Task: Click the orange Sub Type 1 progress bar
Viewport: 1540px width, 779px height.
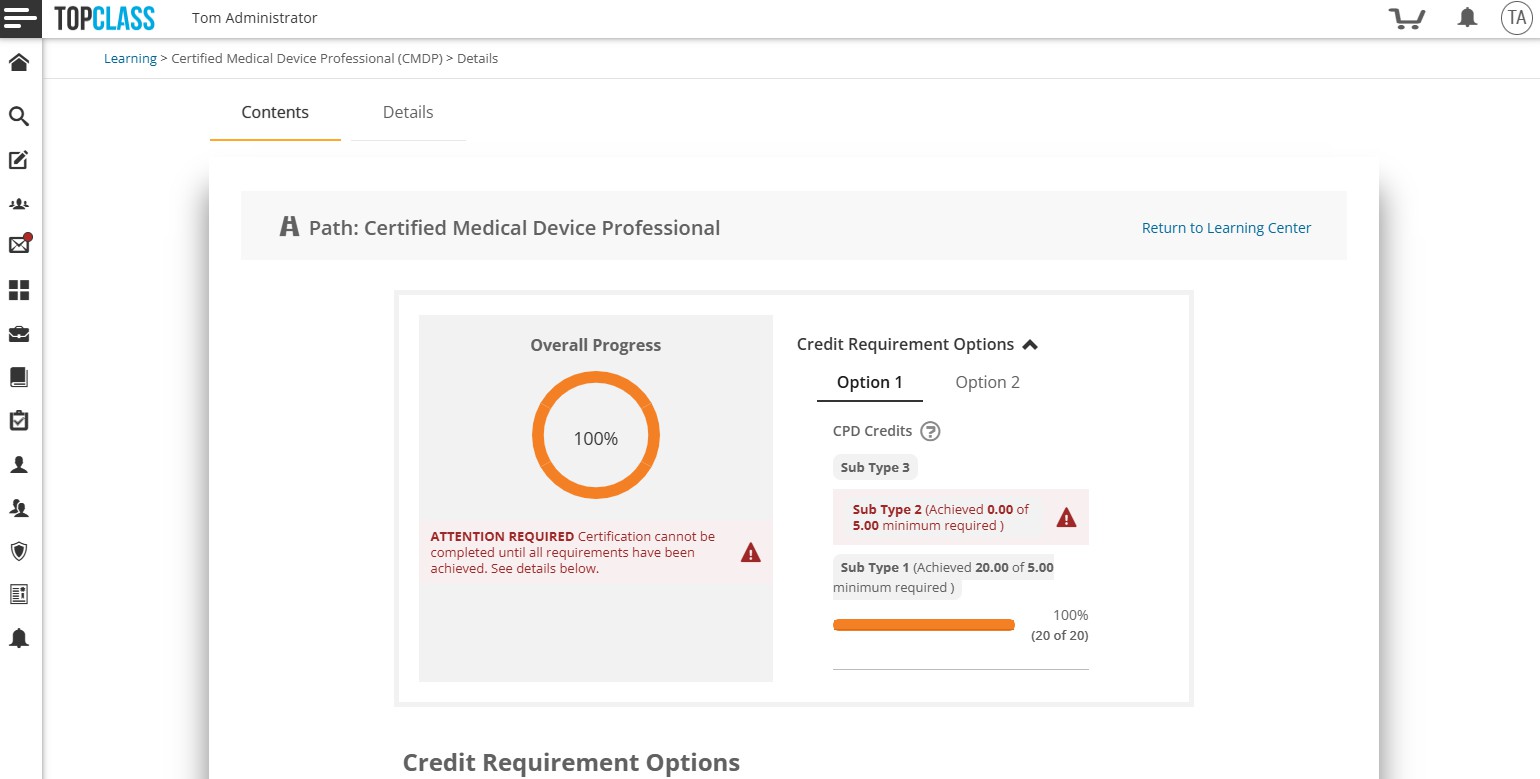Action: (924, 625)
